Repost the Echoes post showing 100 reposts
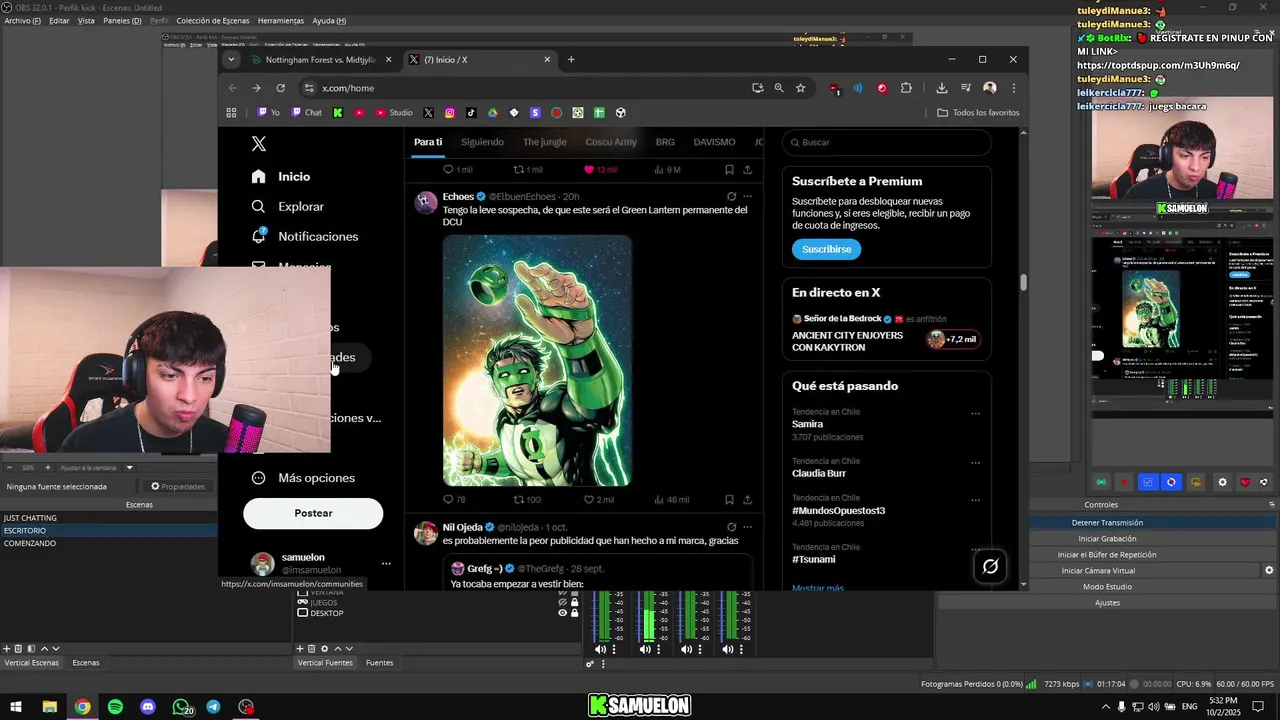 pyautogui.click(x=527, y=499)
